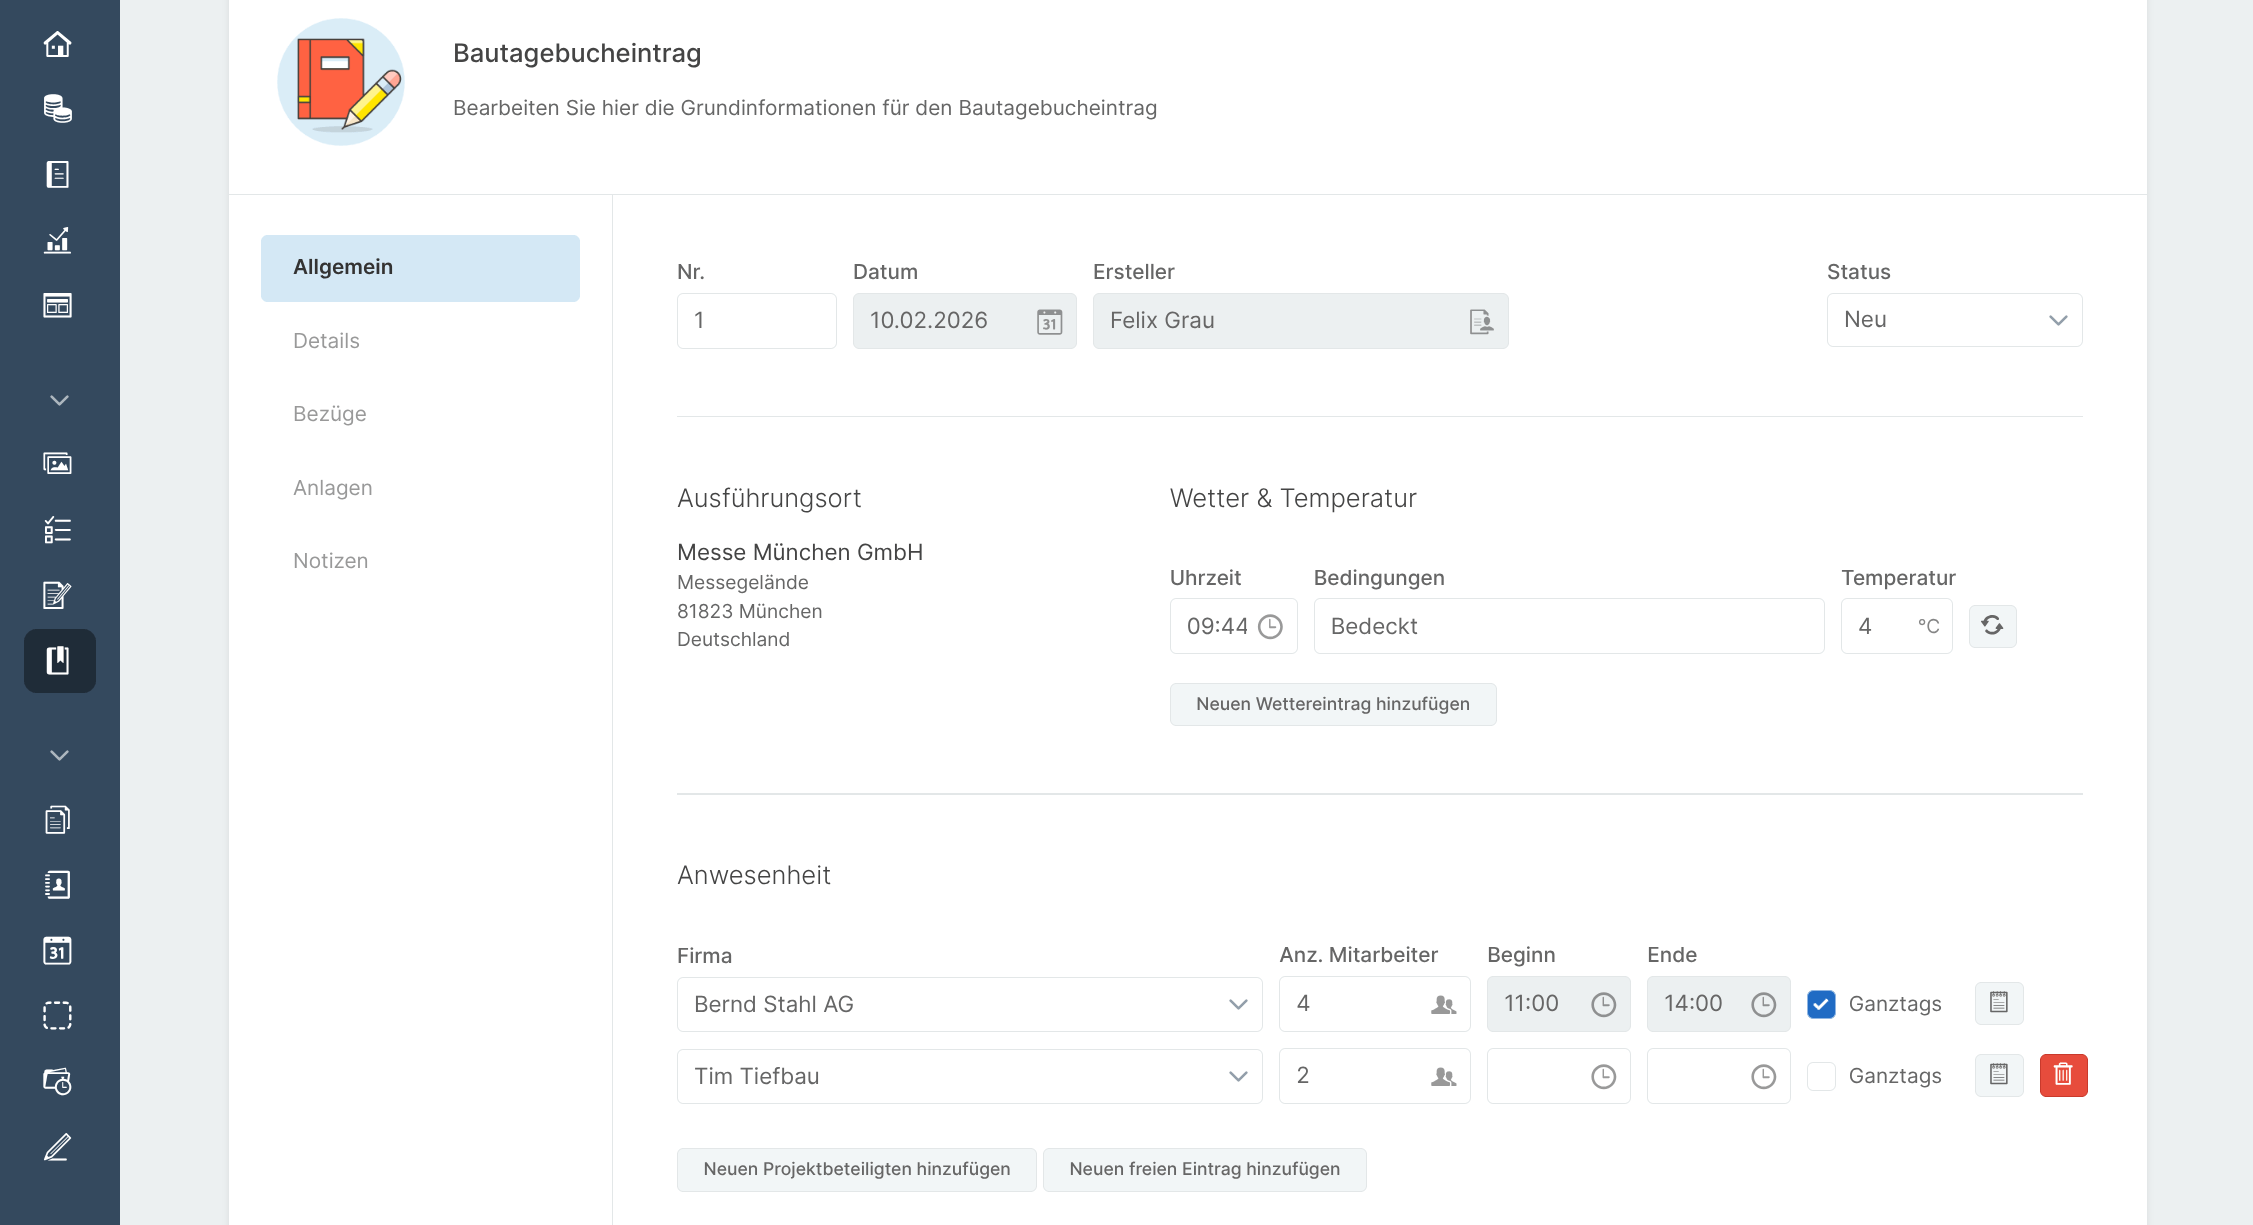Open calendar picker in Datum field

coord(1049,321)
